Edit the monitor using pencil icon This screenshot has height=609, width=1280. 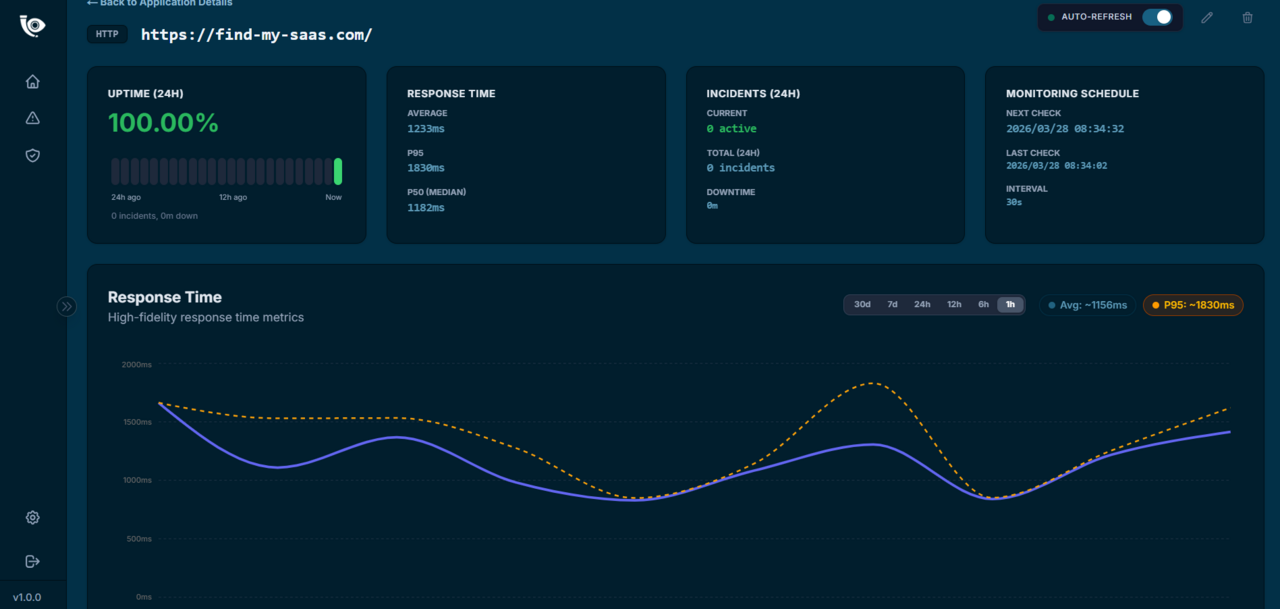(x=1207, y=17)
